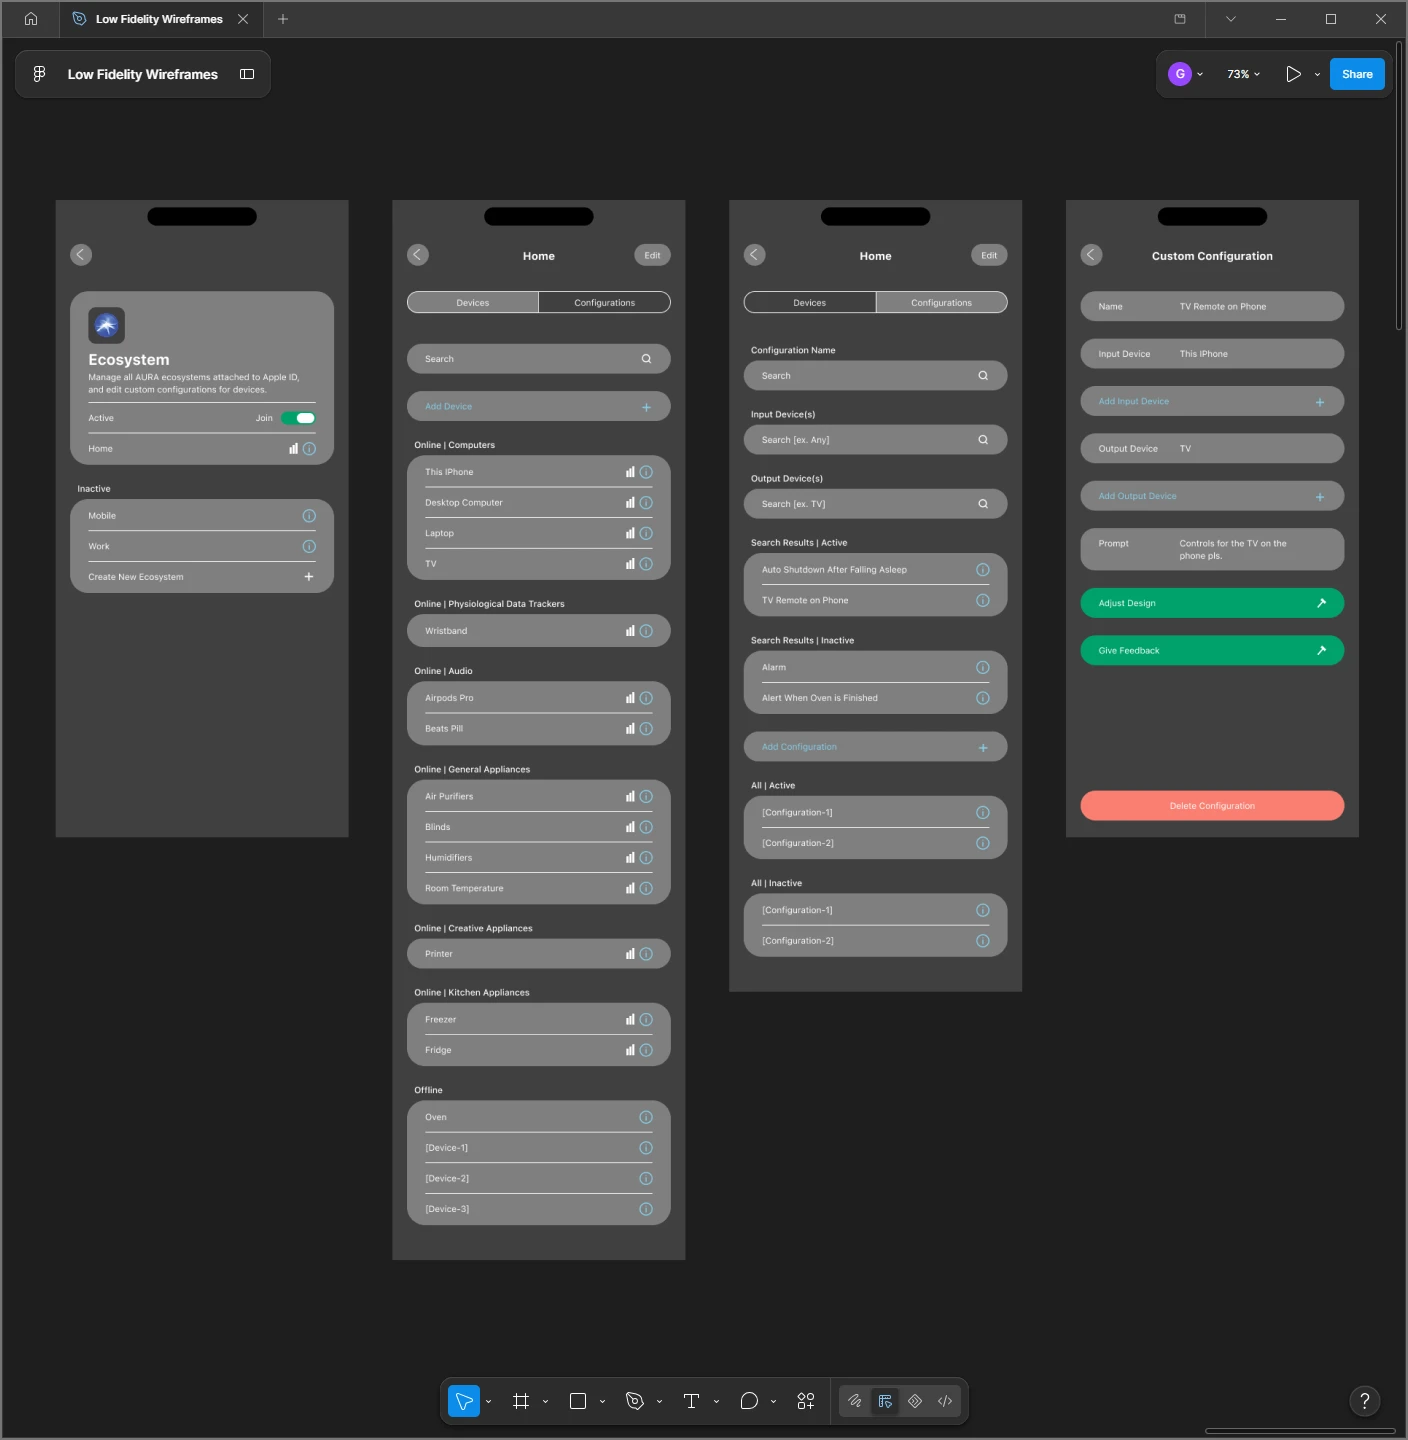The image size is (1408, 1440).
Task: Click the horizontal scrollbar at bottom
Action: 1300,1431
